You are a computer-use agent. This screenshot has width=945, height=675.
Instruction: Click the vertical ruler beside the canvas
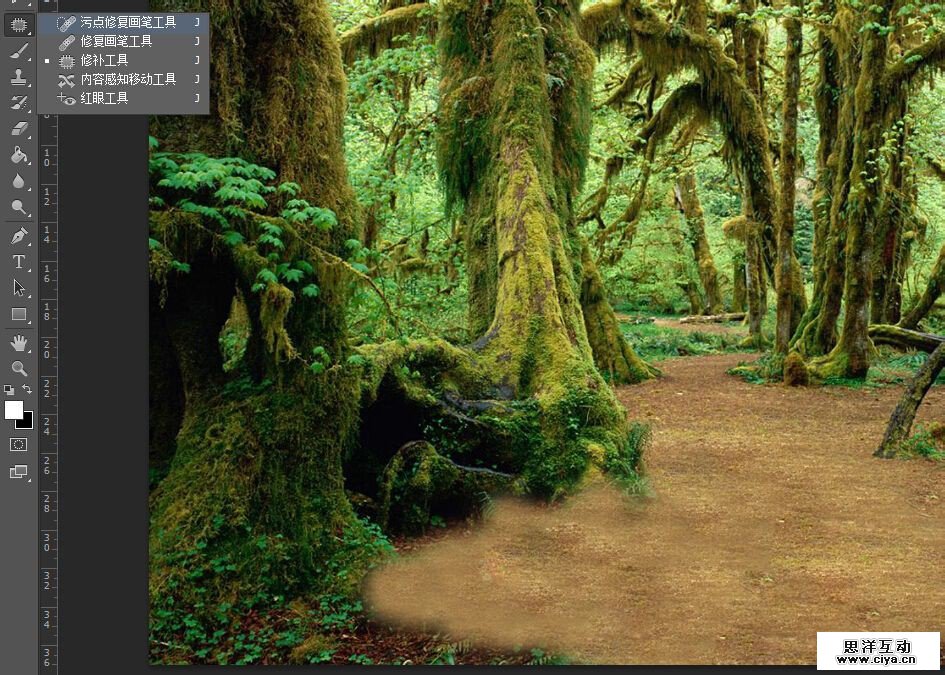[48, 392]
